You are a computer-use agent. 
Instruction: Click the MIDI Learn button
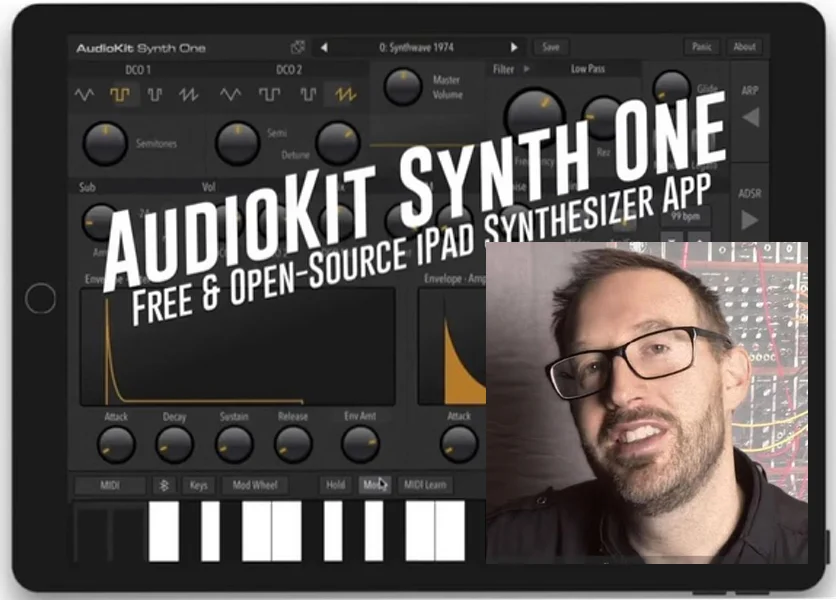tap(425, 485)
